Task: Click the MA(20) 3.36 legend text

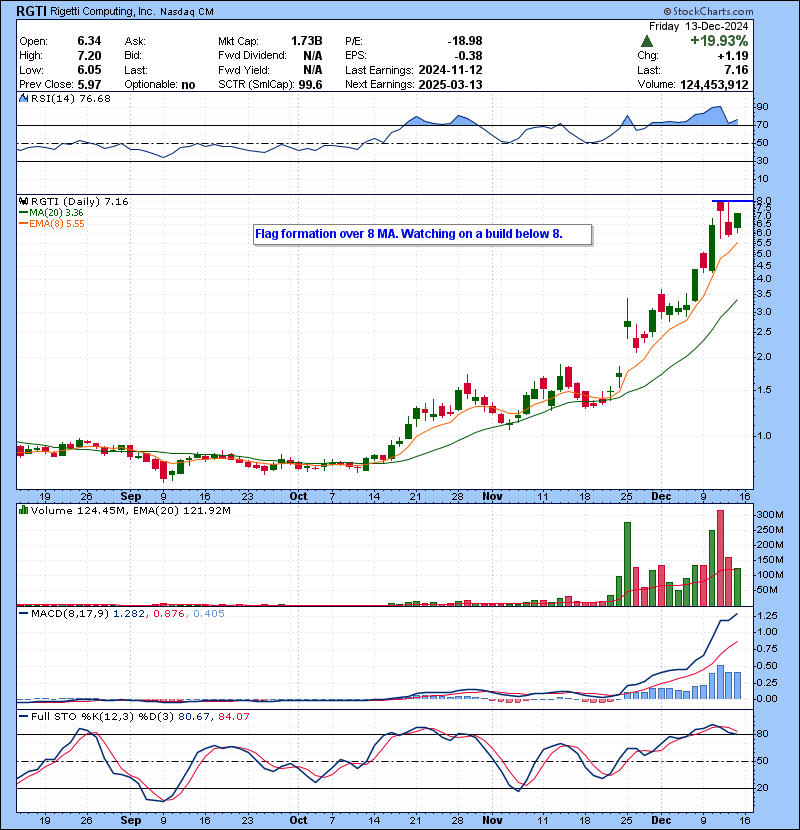Action: [x=56, y=212]
